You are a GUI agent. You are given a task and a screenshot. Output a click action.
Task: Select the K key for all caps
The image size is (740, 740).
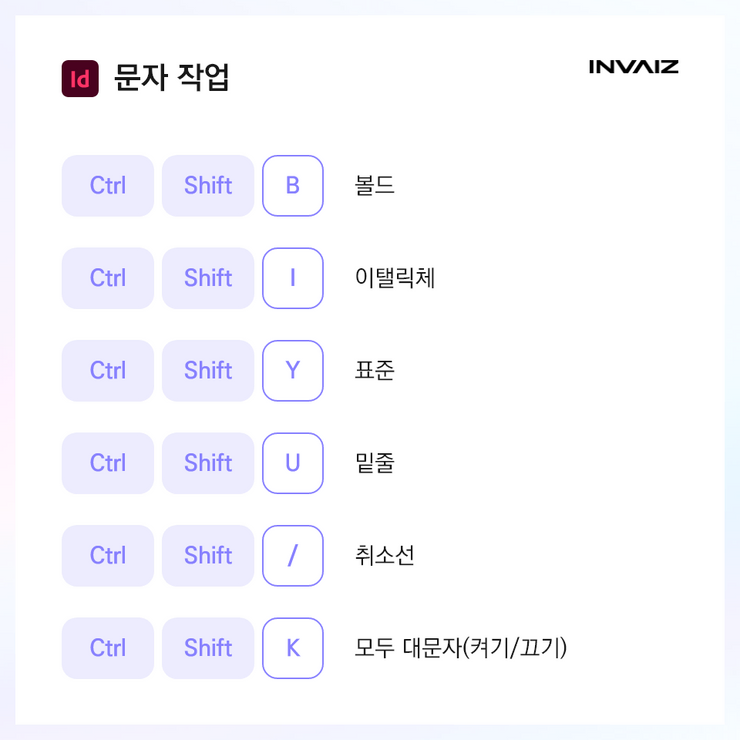coord(293,648)
